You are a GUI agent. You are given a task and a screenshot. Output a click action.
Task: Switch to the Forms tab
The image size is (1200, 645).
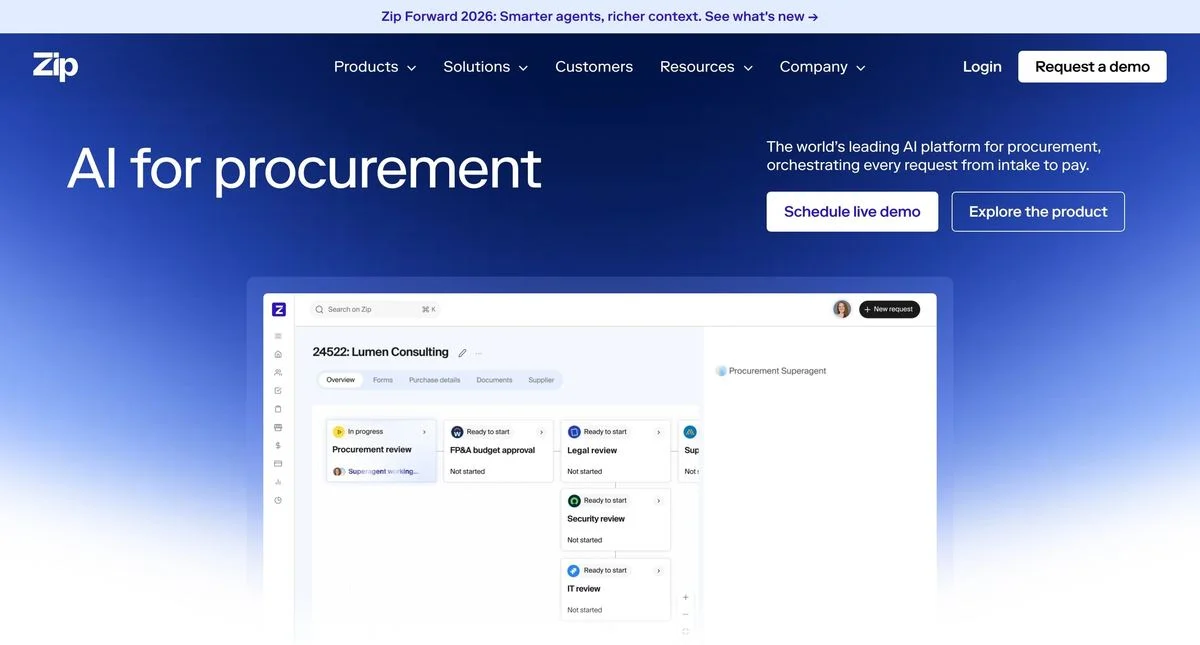[x=383, y=380]
